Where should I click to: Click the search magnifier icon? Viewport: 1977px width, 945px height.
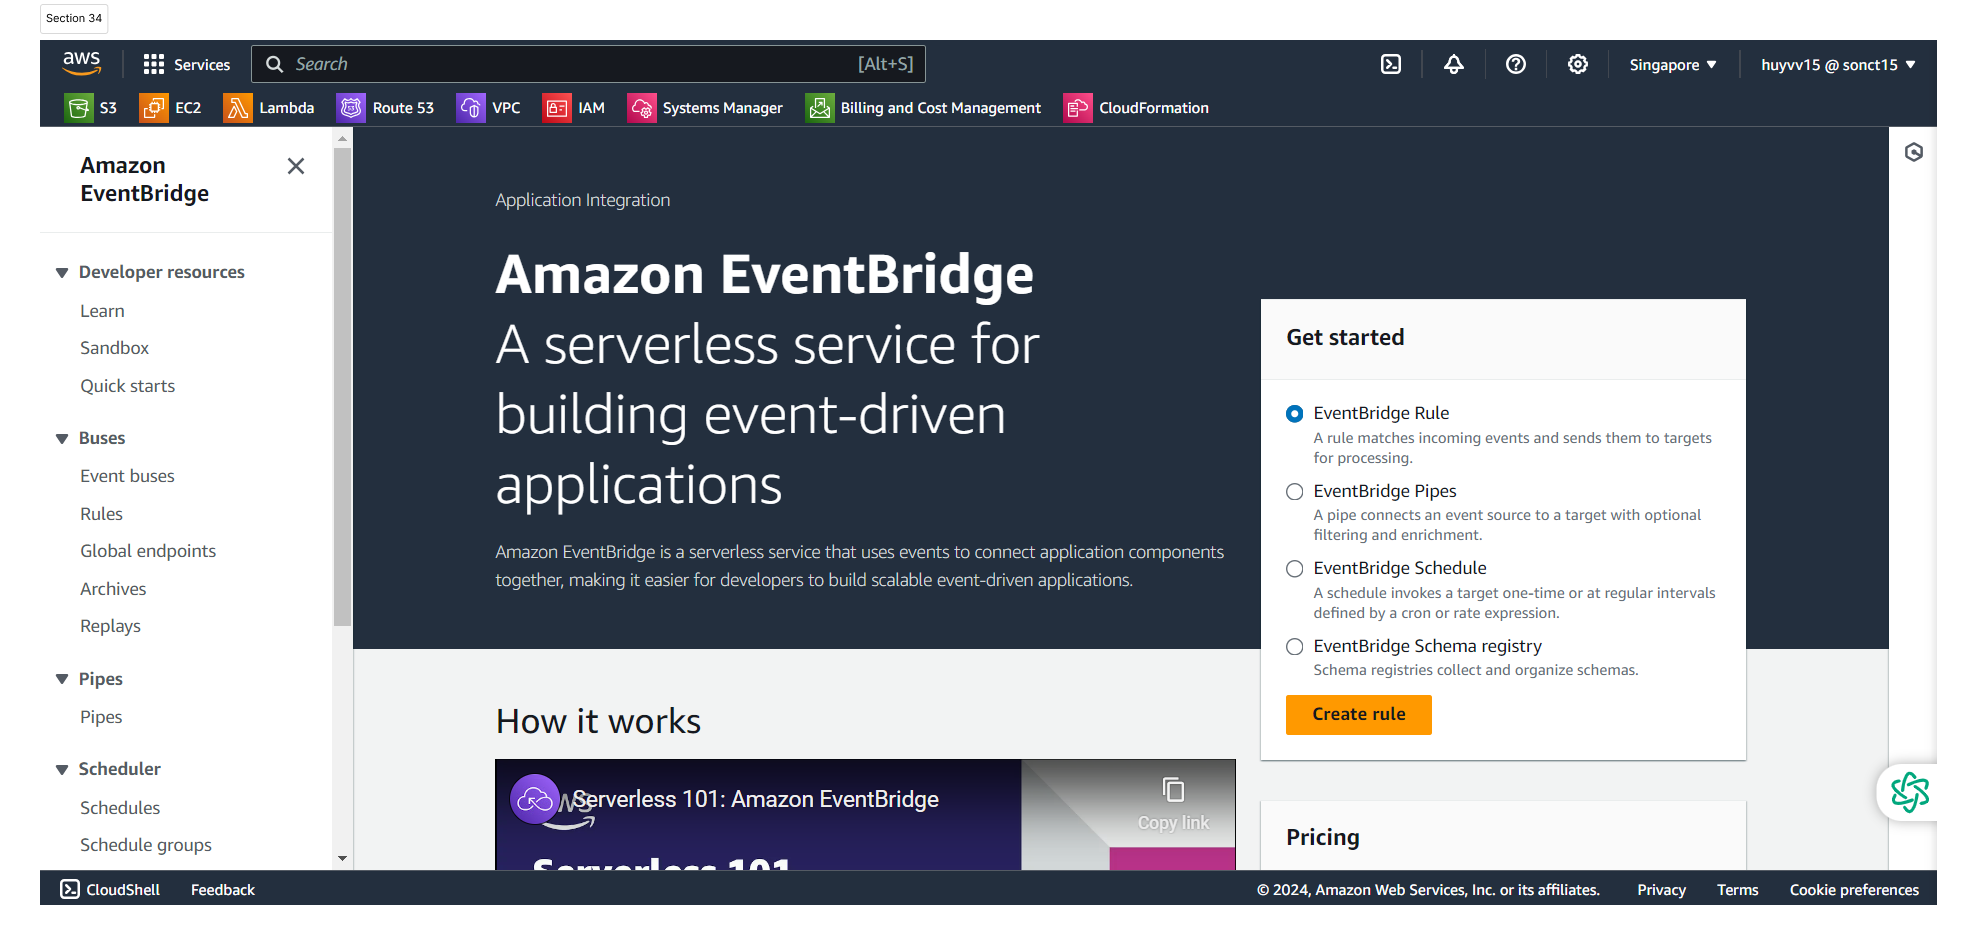274,64
